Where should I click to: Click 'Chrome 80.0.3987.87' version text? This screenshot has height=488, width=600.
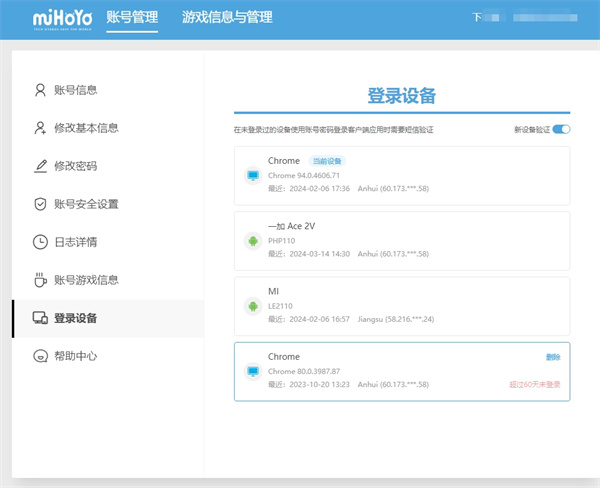(304, 371)
